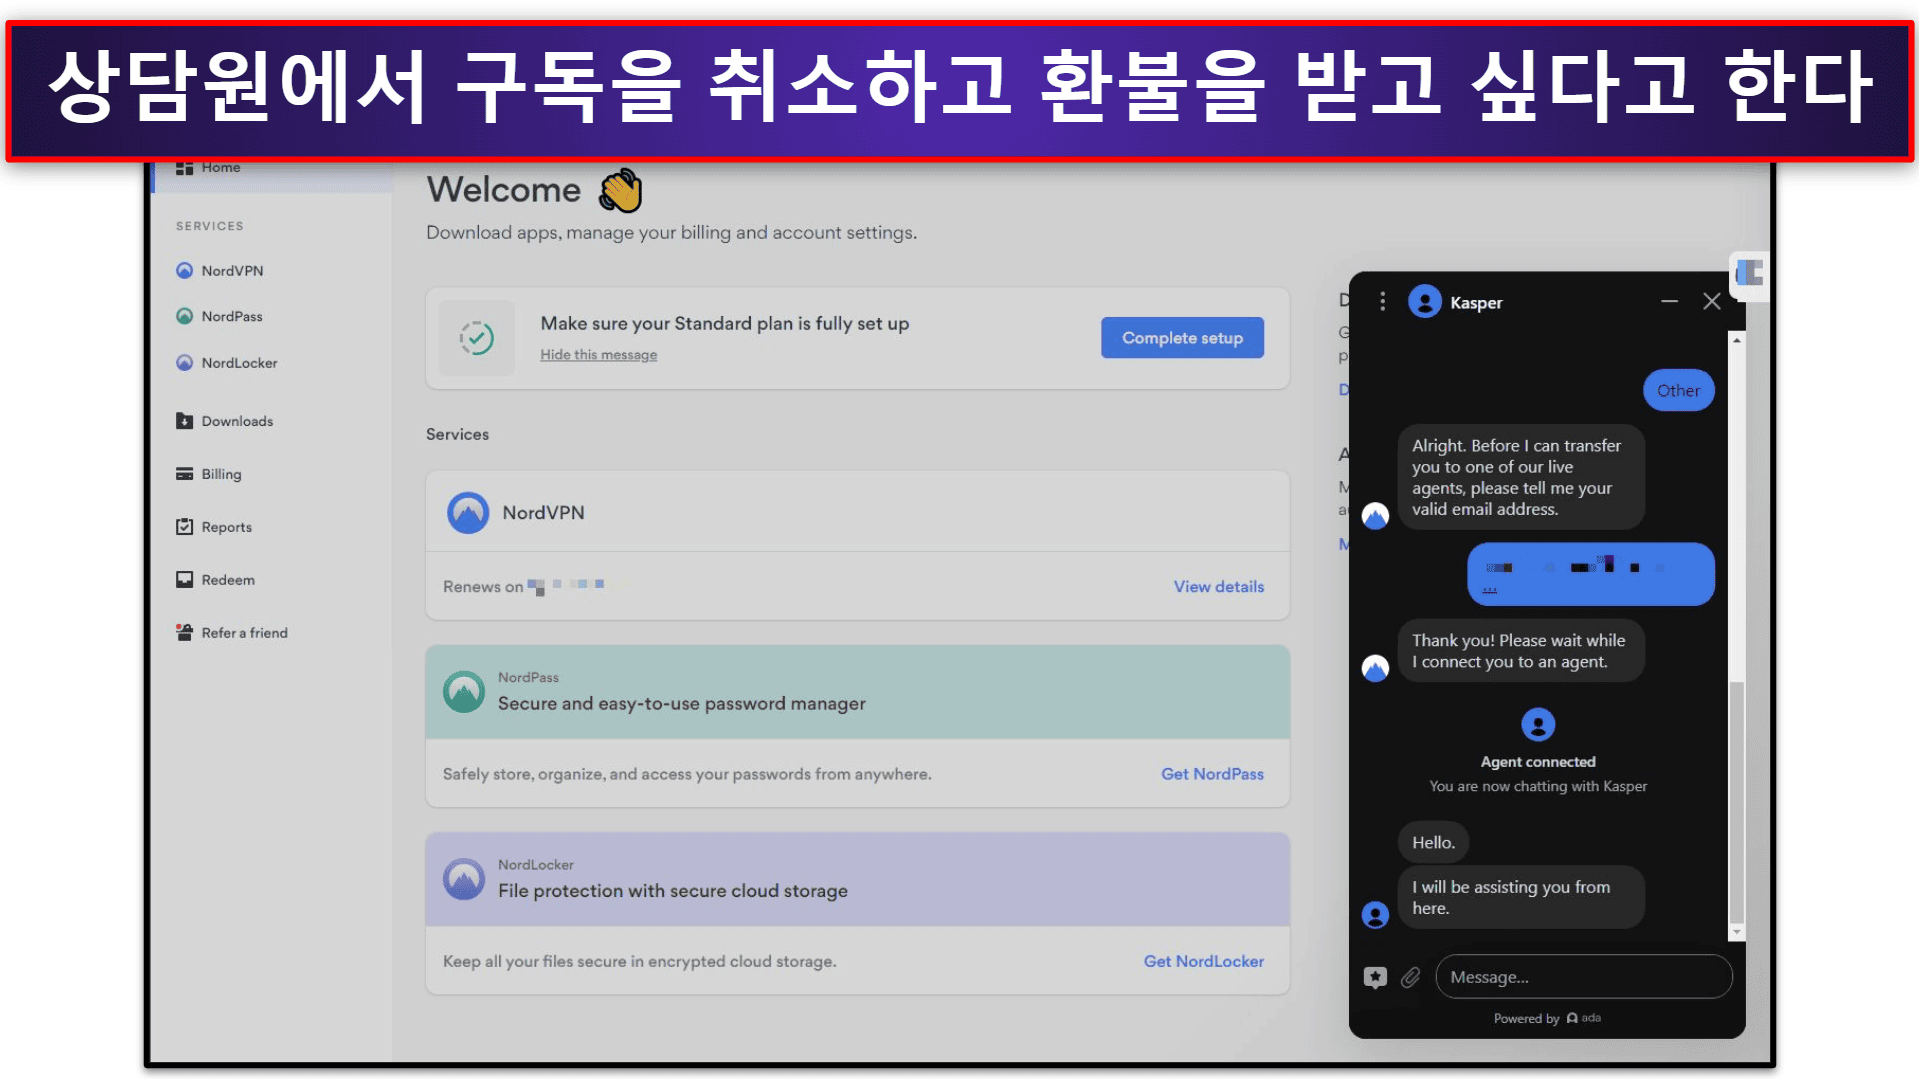This screenshot has height=1079, width=1919.
Task: Click the NordPass sidebar logo icon
Action: click(184, 317)
